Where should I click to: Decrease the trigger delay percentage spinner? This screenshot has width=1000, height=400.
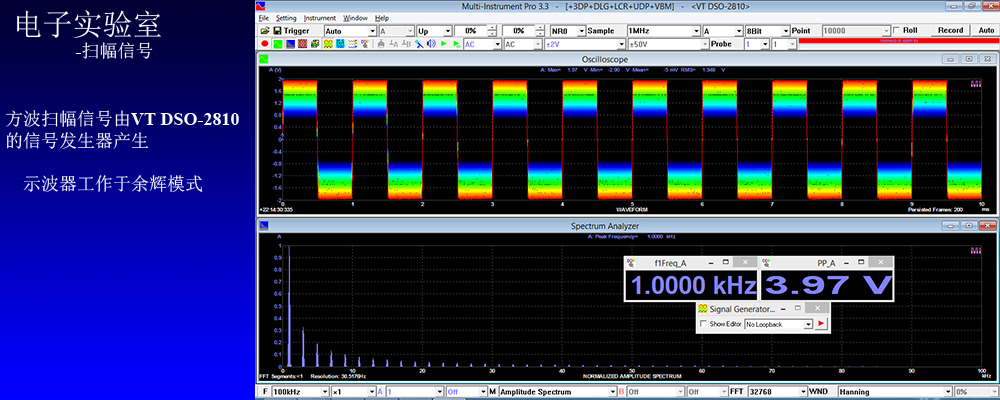click(540, 34)
